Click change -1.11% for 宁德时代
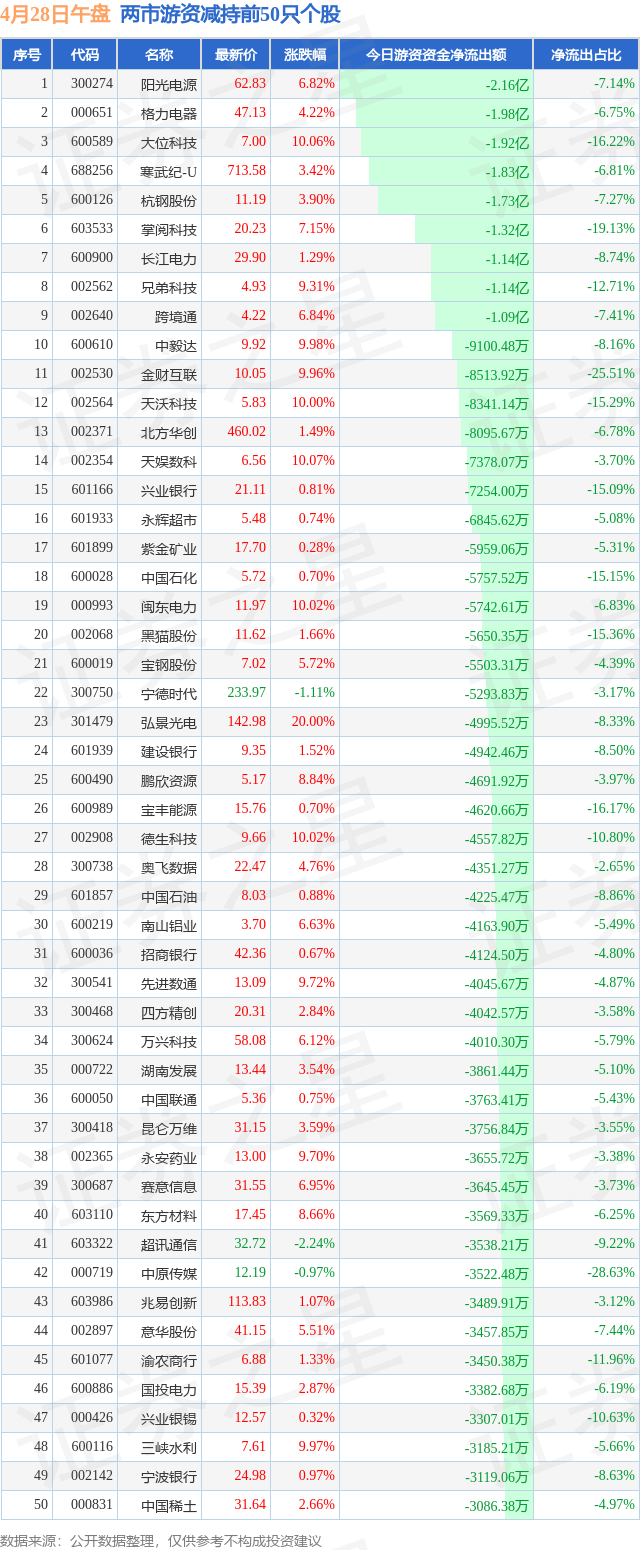Image resolution: width=640 pixels, height=1550 pixels. 315,693
